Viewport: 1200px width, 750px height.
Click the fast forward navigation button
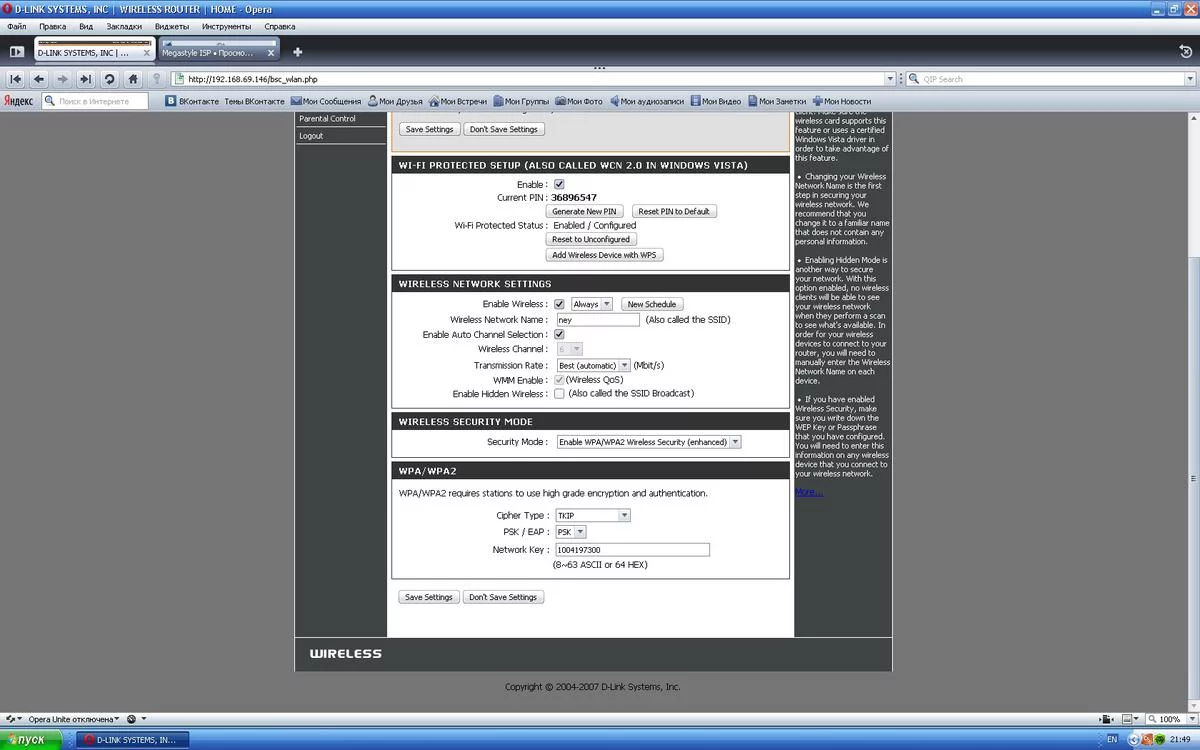[x=86, y=79]
